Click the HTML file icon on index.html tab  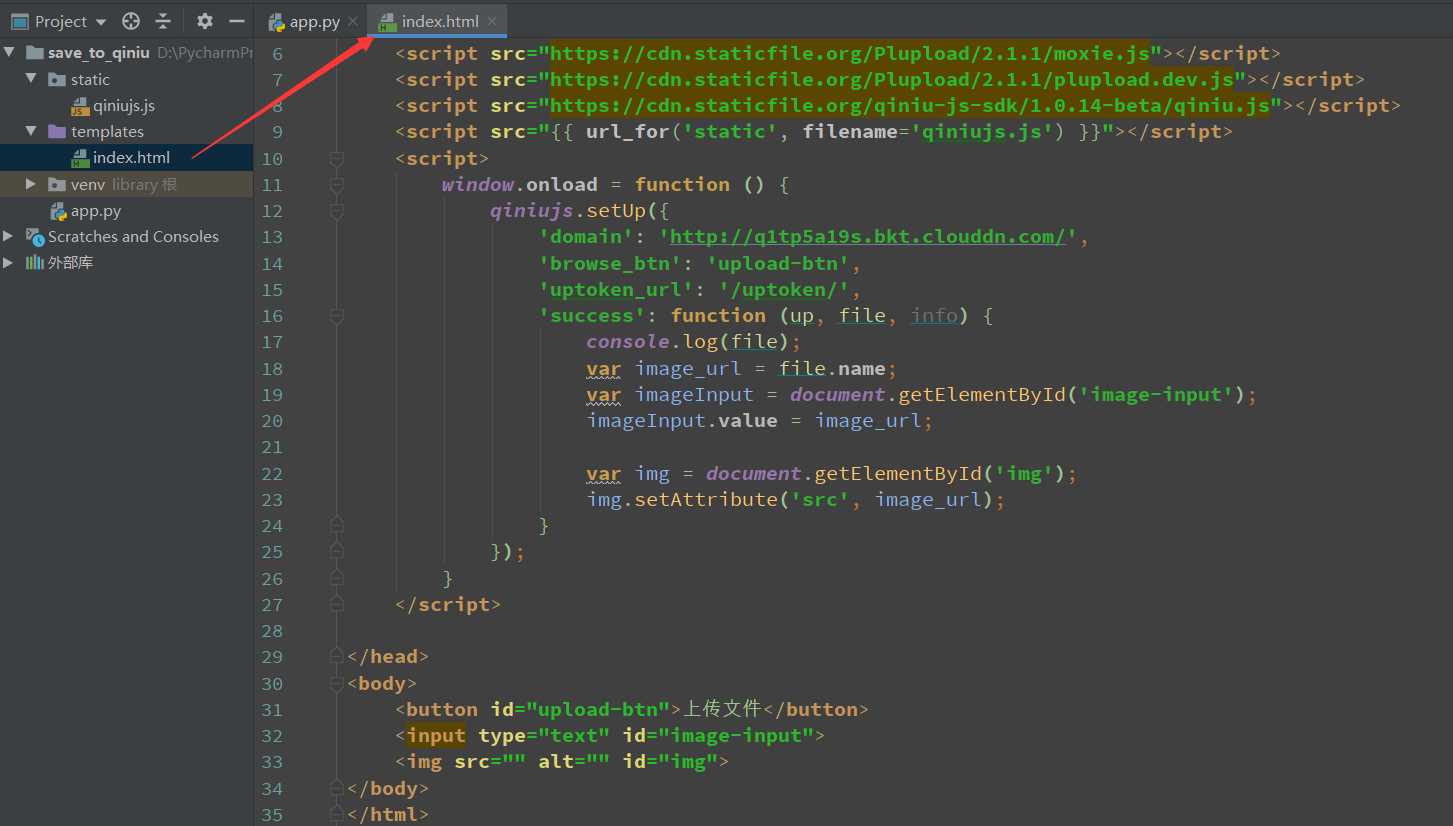click(x=388, y=22)
